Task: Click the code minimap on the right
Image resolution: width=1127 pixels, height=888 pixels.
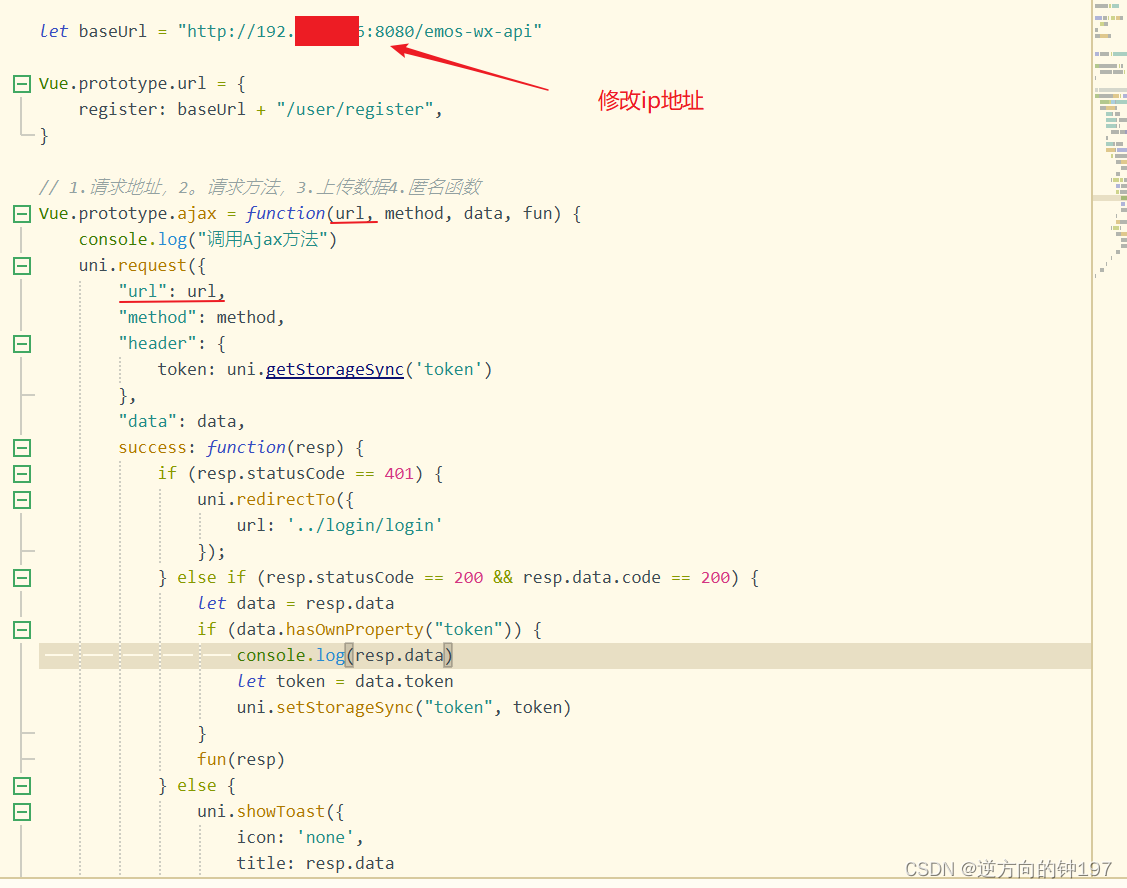Action: pos(1110,140)
